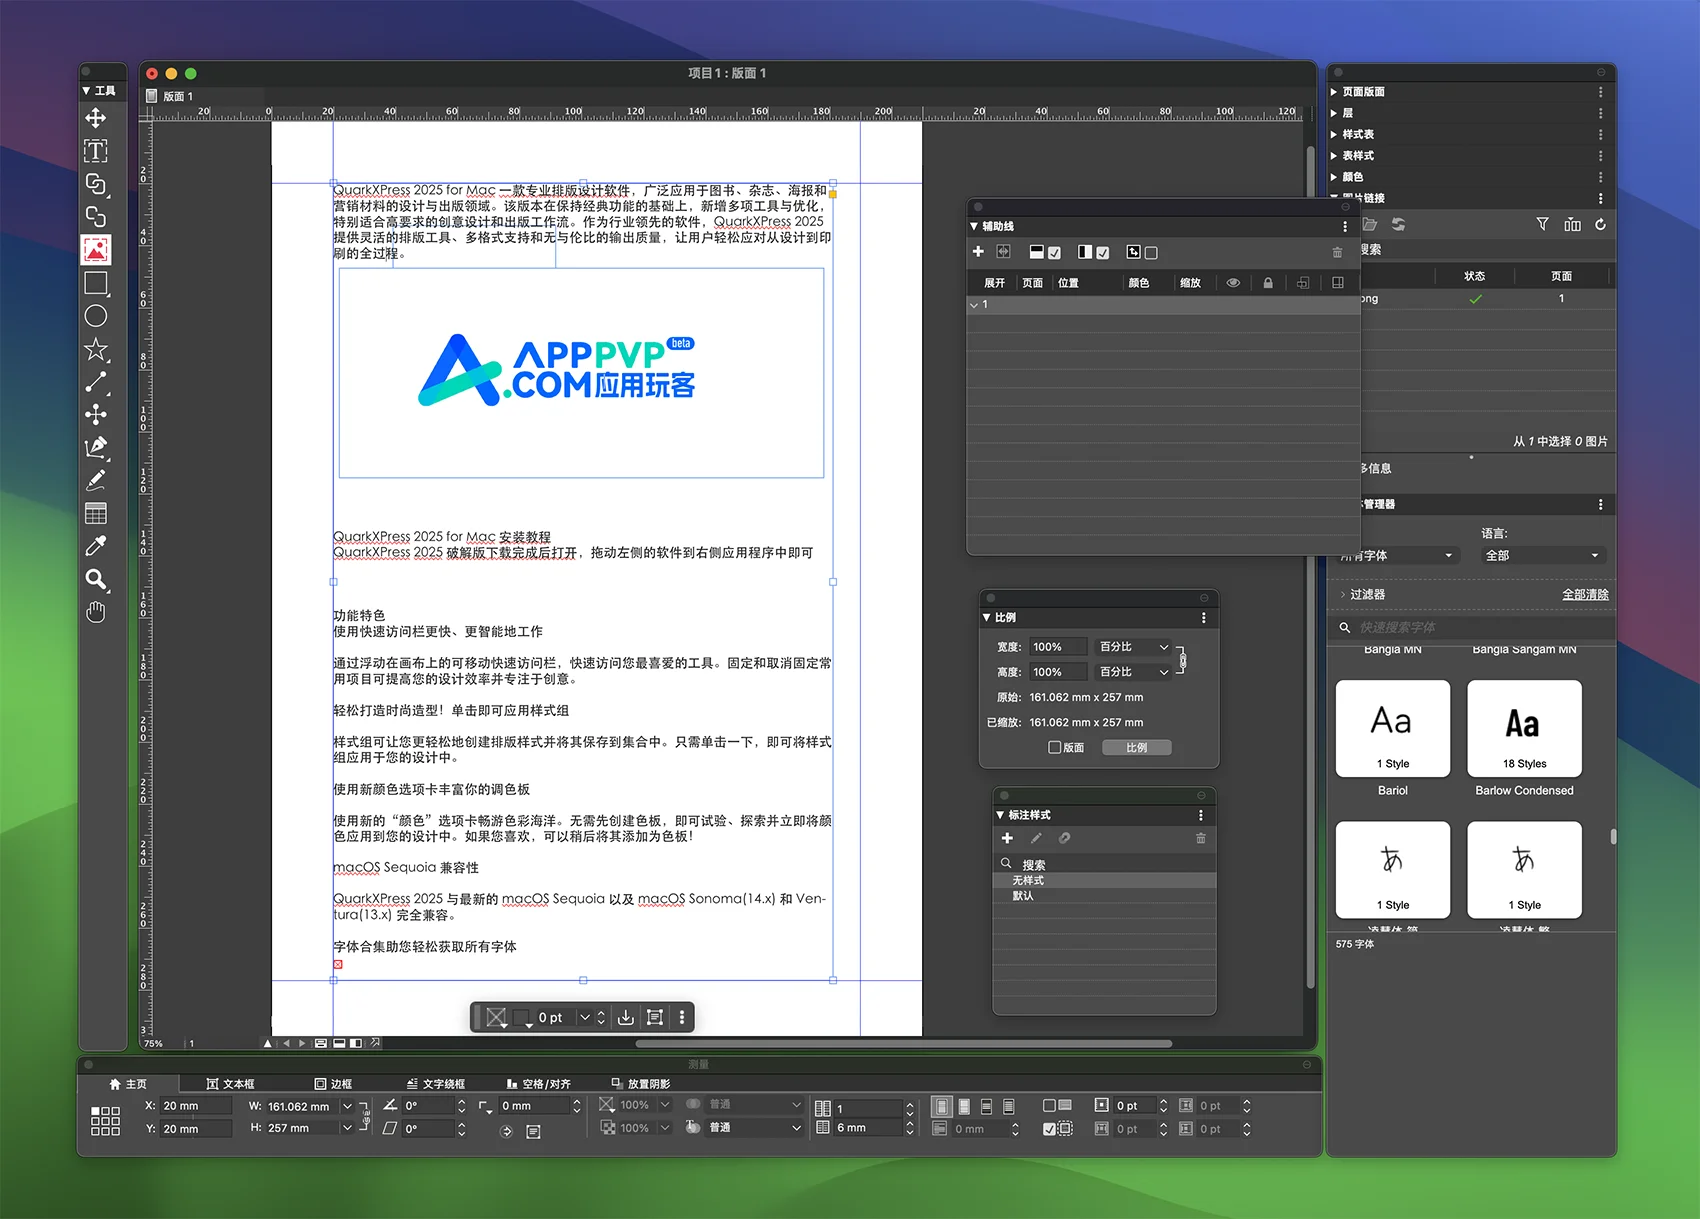The width and height of the screenshot is (1700, 1219).
Task: Add a new guide in Guides panel
Action: [x=978, y=252]
